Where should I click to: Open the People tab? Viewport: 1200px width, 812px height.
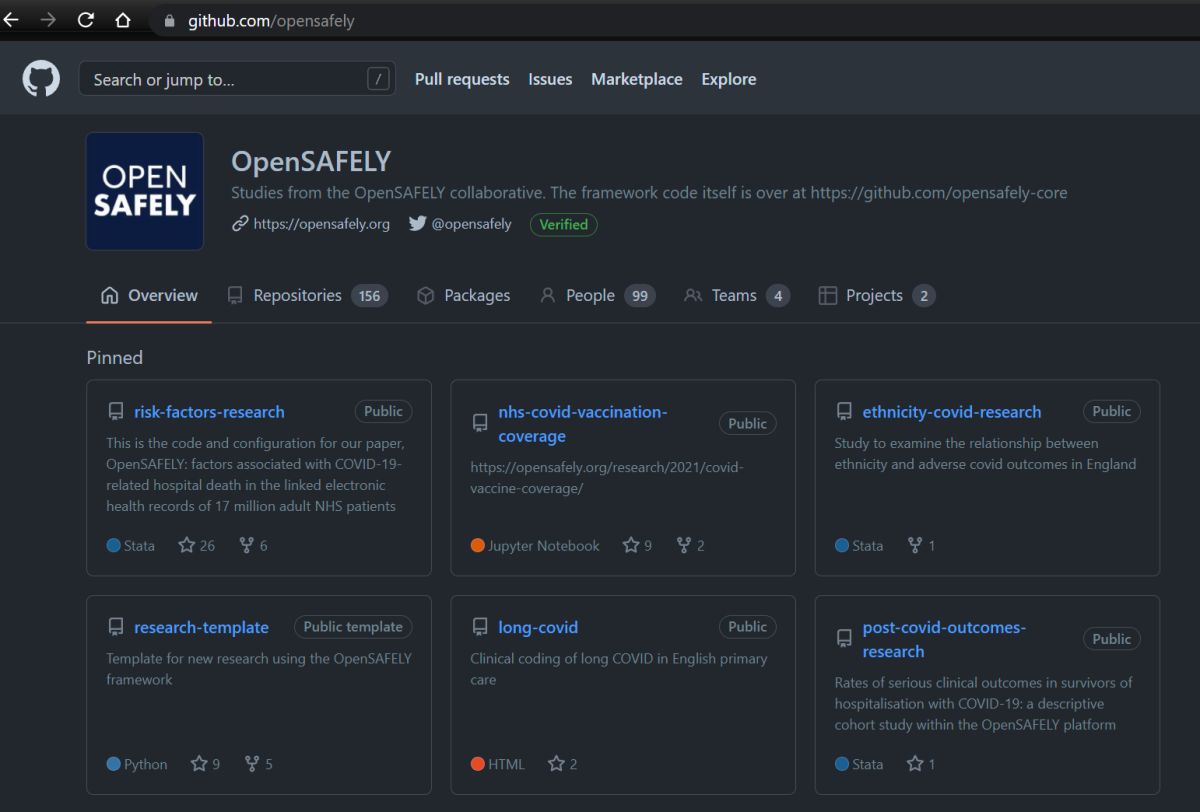coord(597,295)
